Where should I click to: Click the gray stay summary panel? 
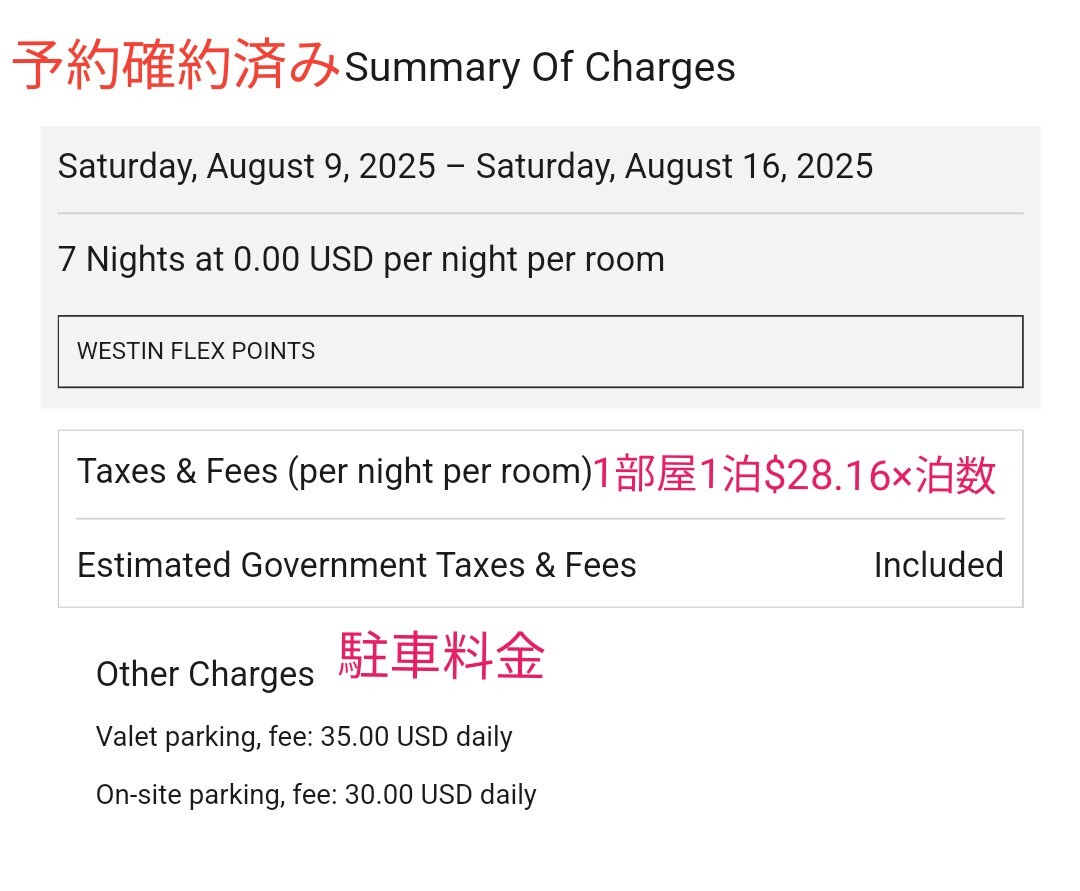coord(540,267)
